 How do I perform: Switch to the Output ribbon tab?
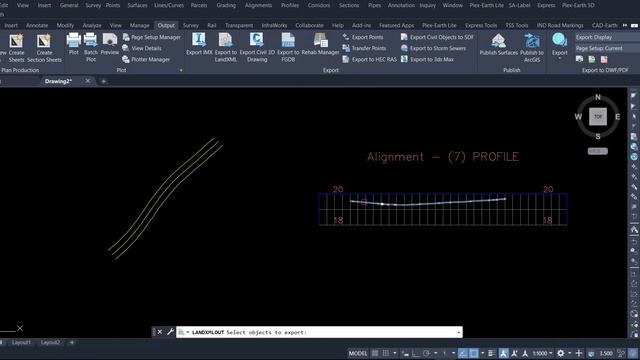click(166, 25)
